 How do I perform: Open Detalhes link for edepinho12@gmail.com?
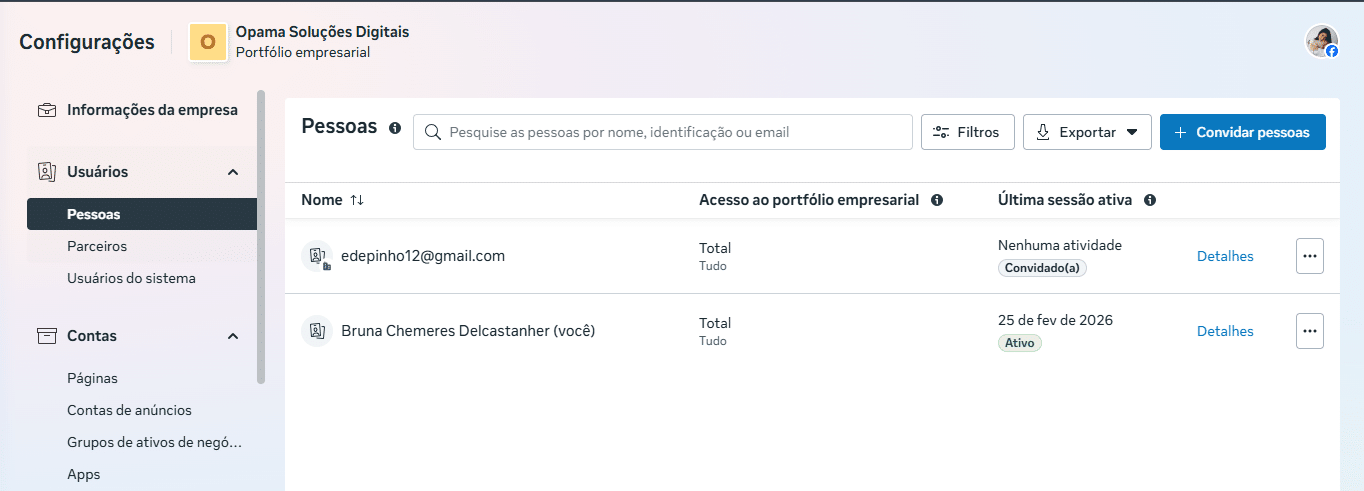click(x=1225, y=256)
